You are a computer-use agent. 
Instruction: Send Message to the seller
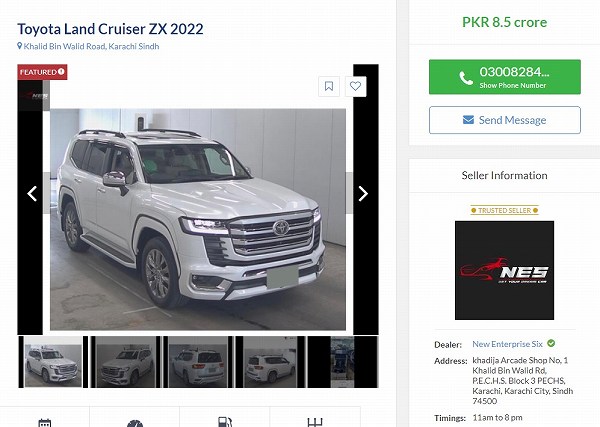click(x=505, y=120)
